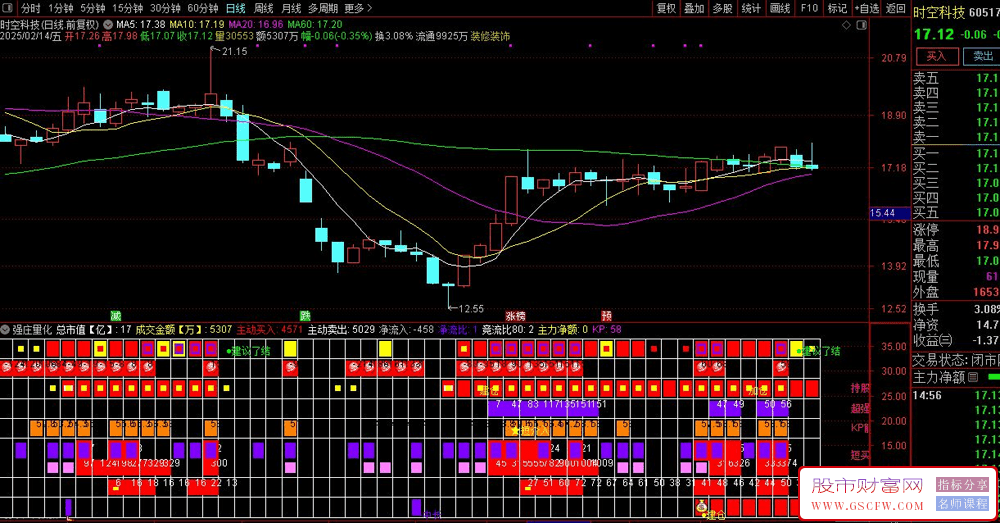Switch to 1分钟 period tab
Image resolution: width=1000 pixels, height=523 pixels.
click(x=61, y=8)
